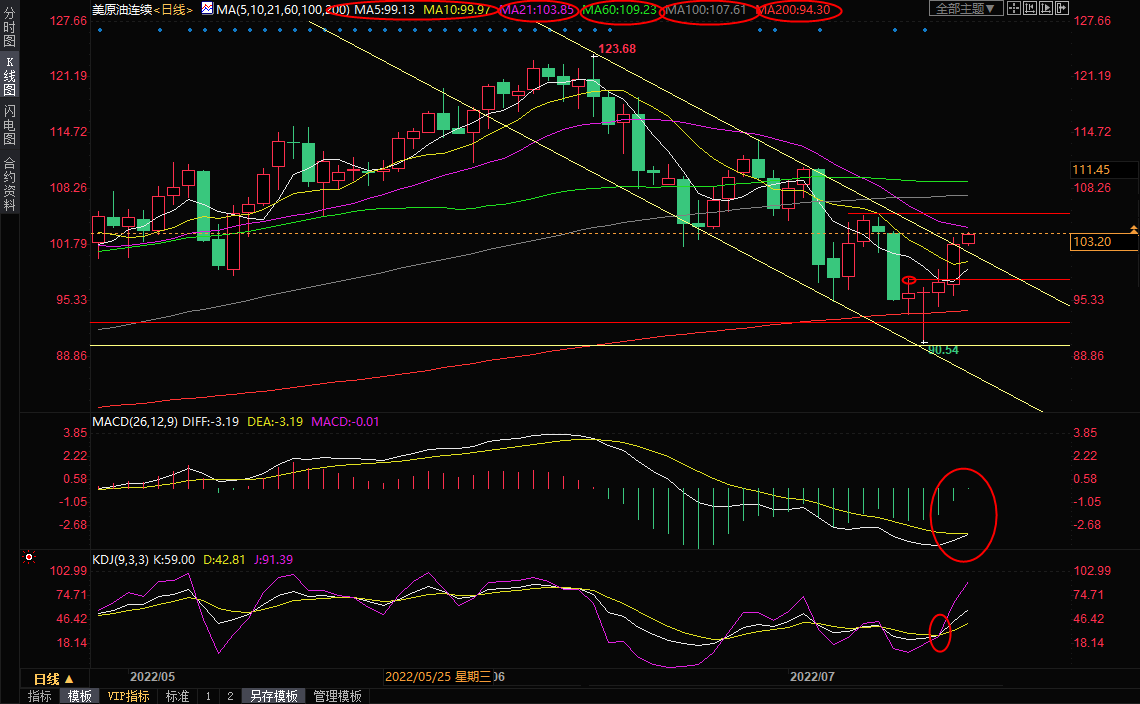This screenshot has width=1140, height=704.
Task: Select template number 2
Action: (229, 696)
